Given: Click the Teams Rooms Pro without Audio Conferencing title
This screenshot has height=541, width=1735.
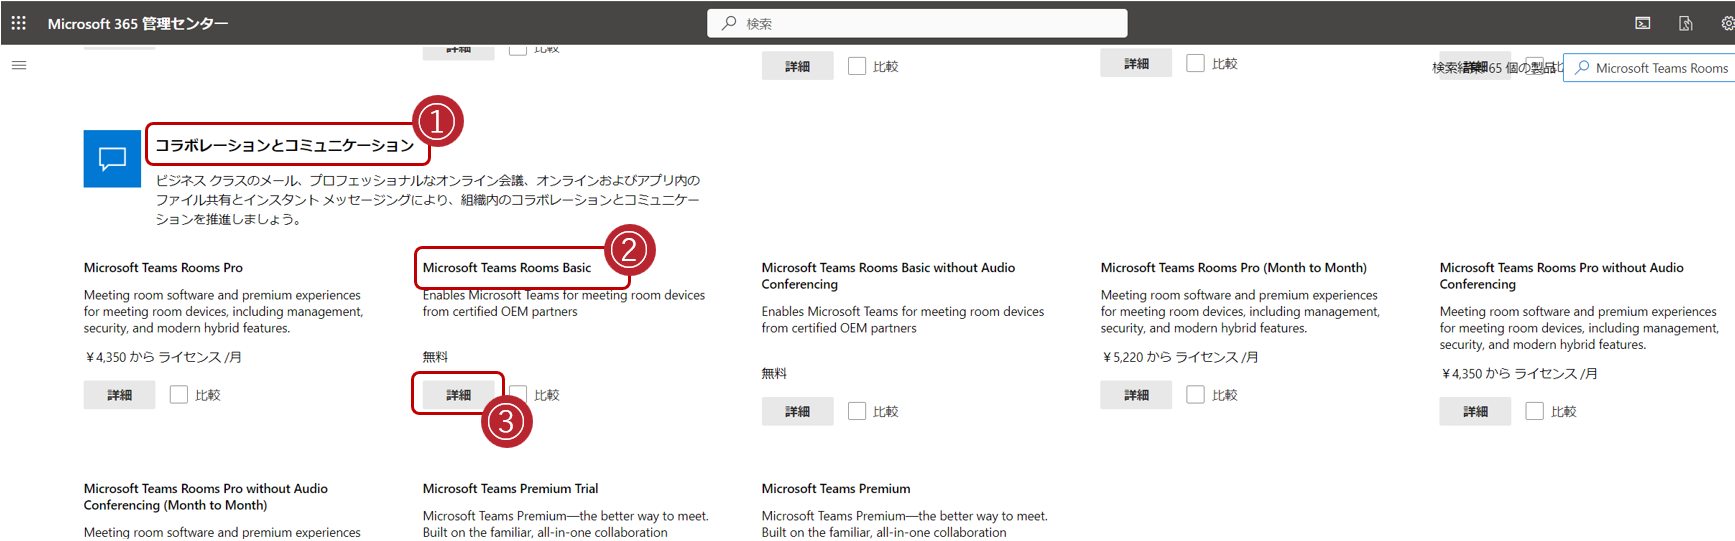Looking at the screenshot, I should coord(1562,276).
